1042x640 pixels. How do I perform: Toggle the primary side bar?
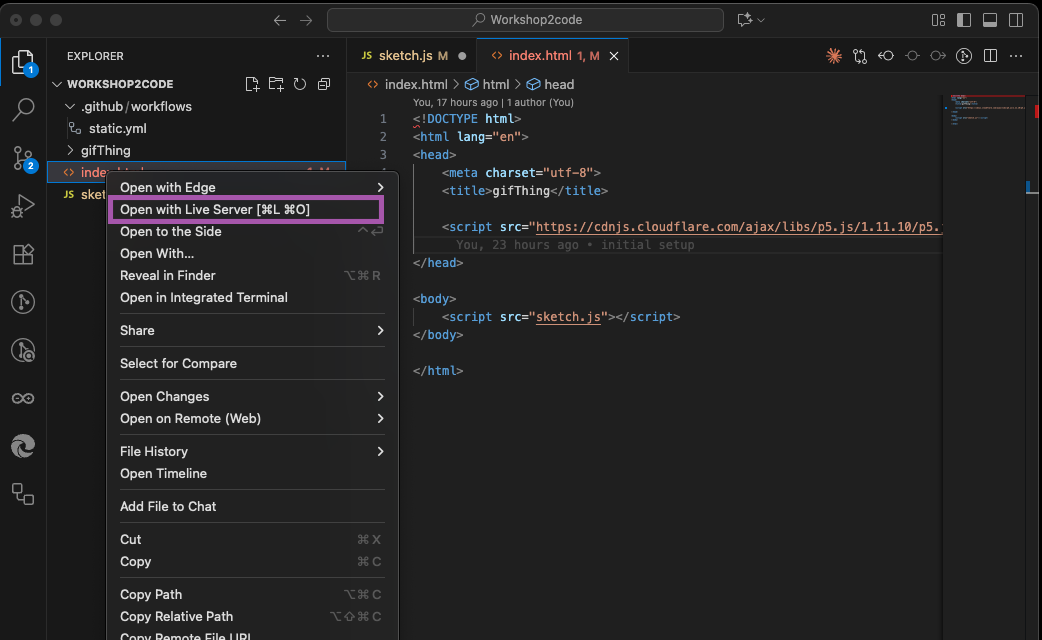coord(964,20)
